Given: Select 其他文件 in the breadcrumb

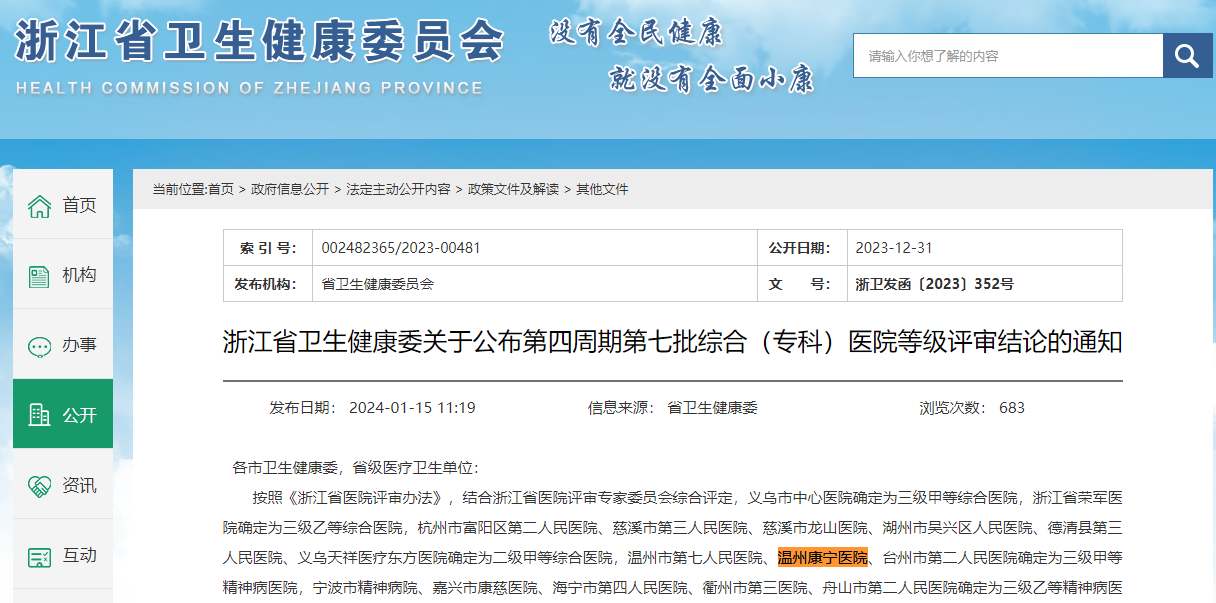Looking at the screenshot, I should (602, 189).
